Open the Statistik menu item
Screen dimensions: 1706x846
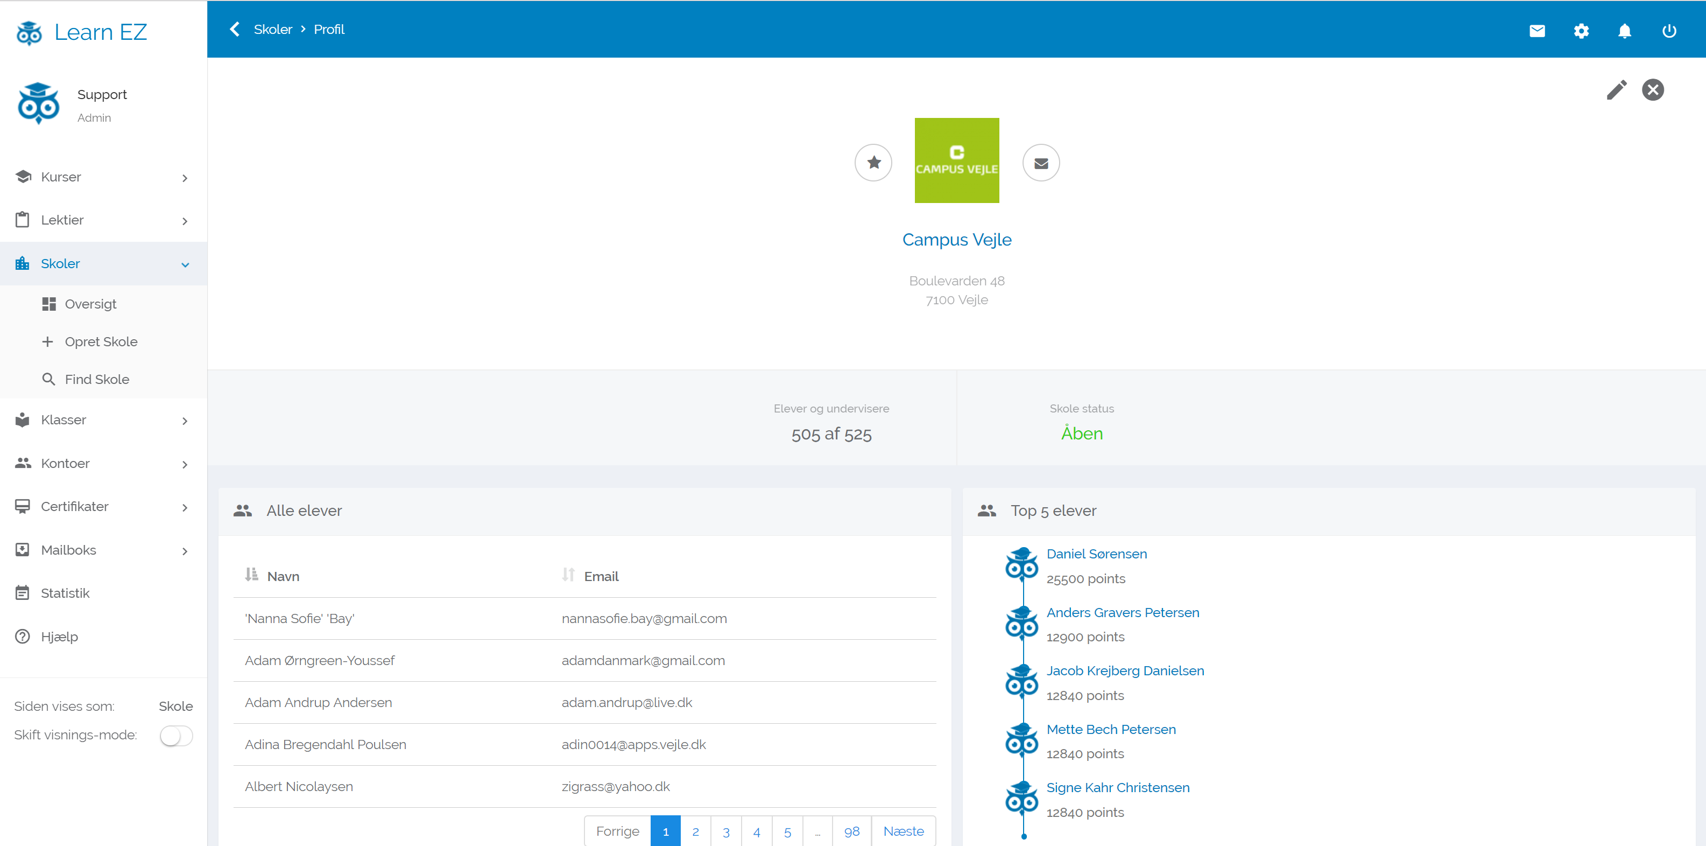65,593
